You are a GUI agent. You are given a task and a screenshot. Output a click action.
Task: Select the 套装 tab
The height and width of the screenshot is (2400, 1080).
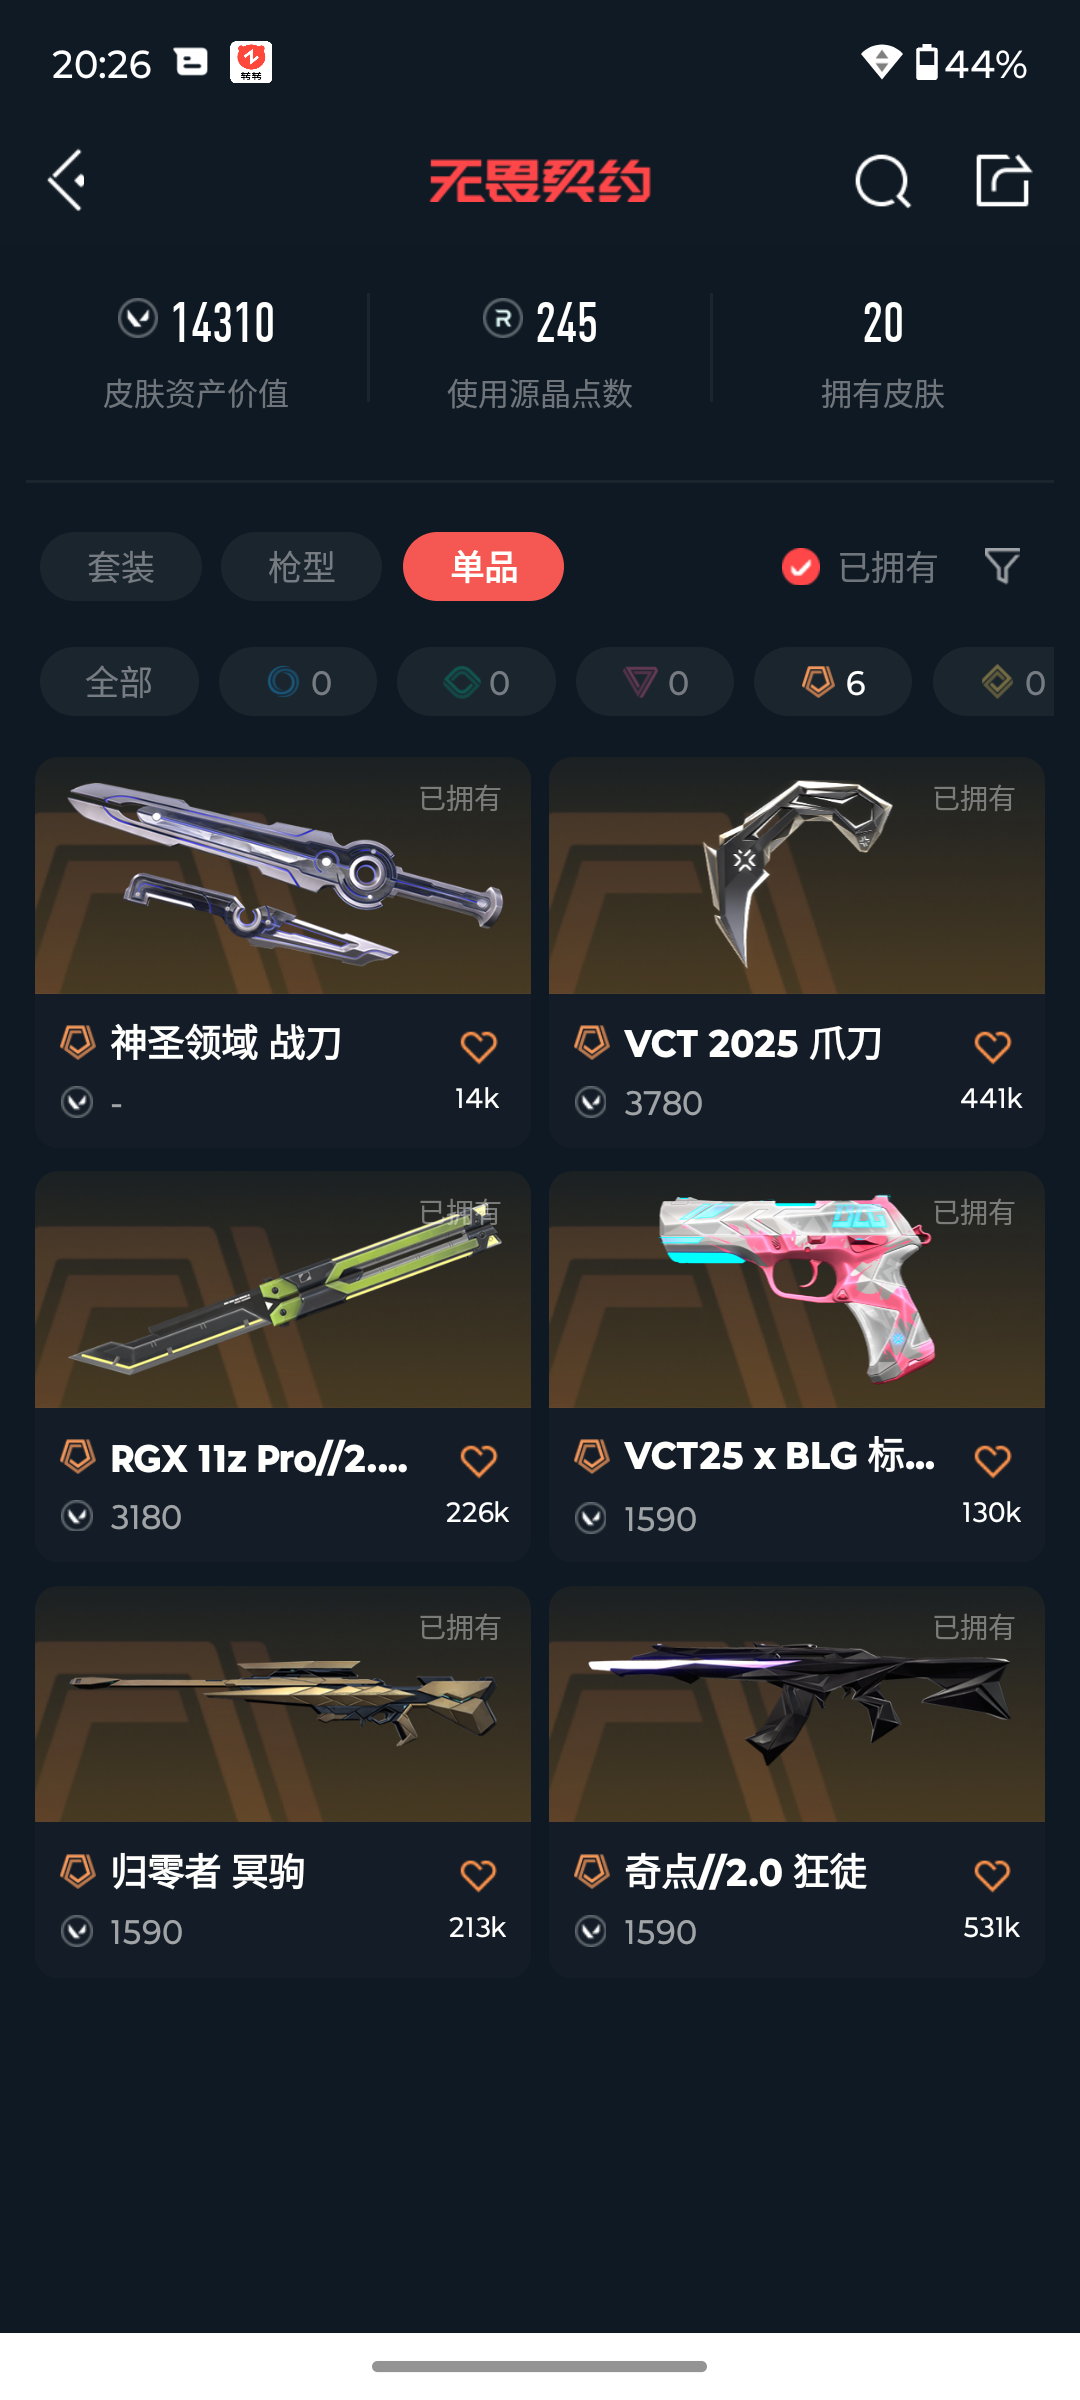[121, 567]
